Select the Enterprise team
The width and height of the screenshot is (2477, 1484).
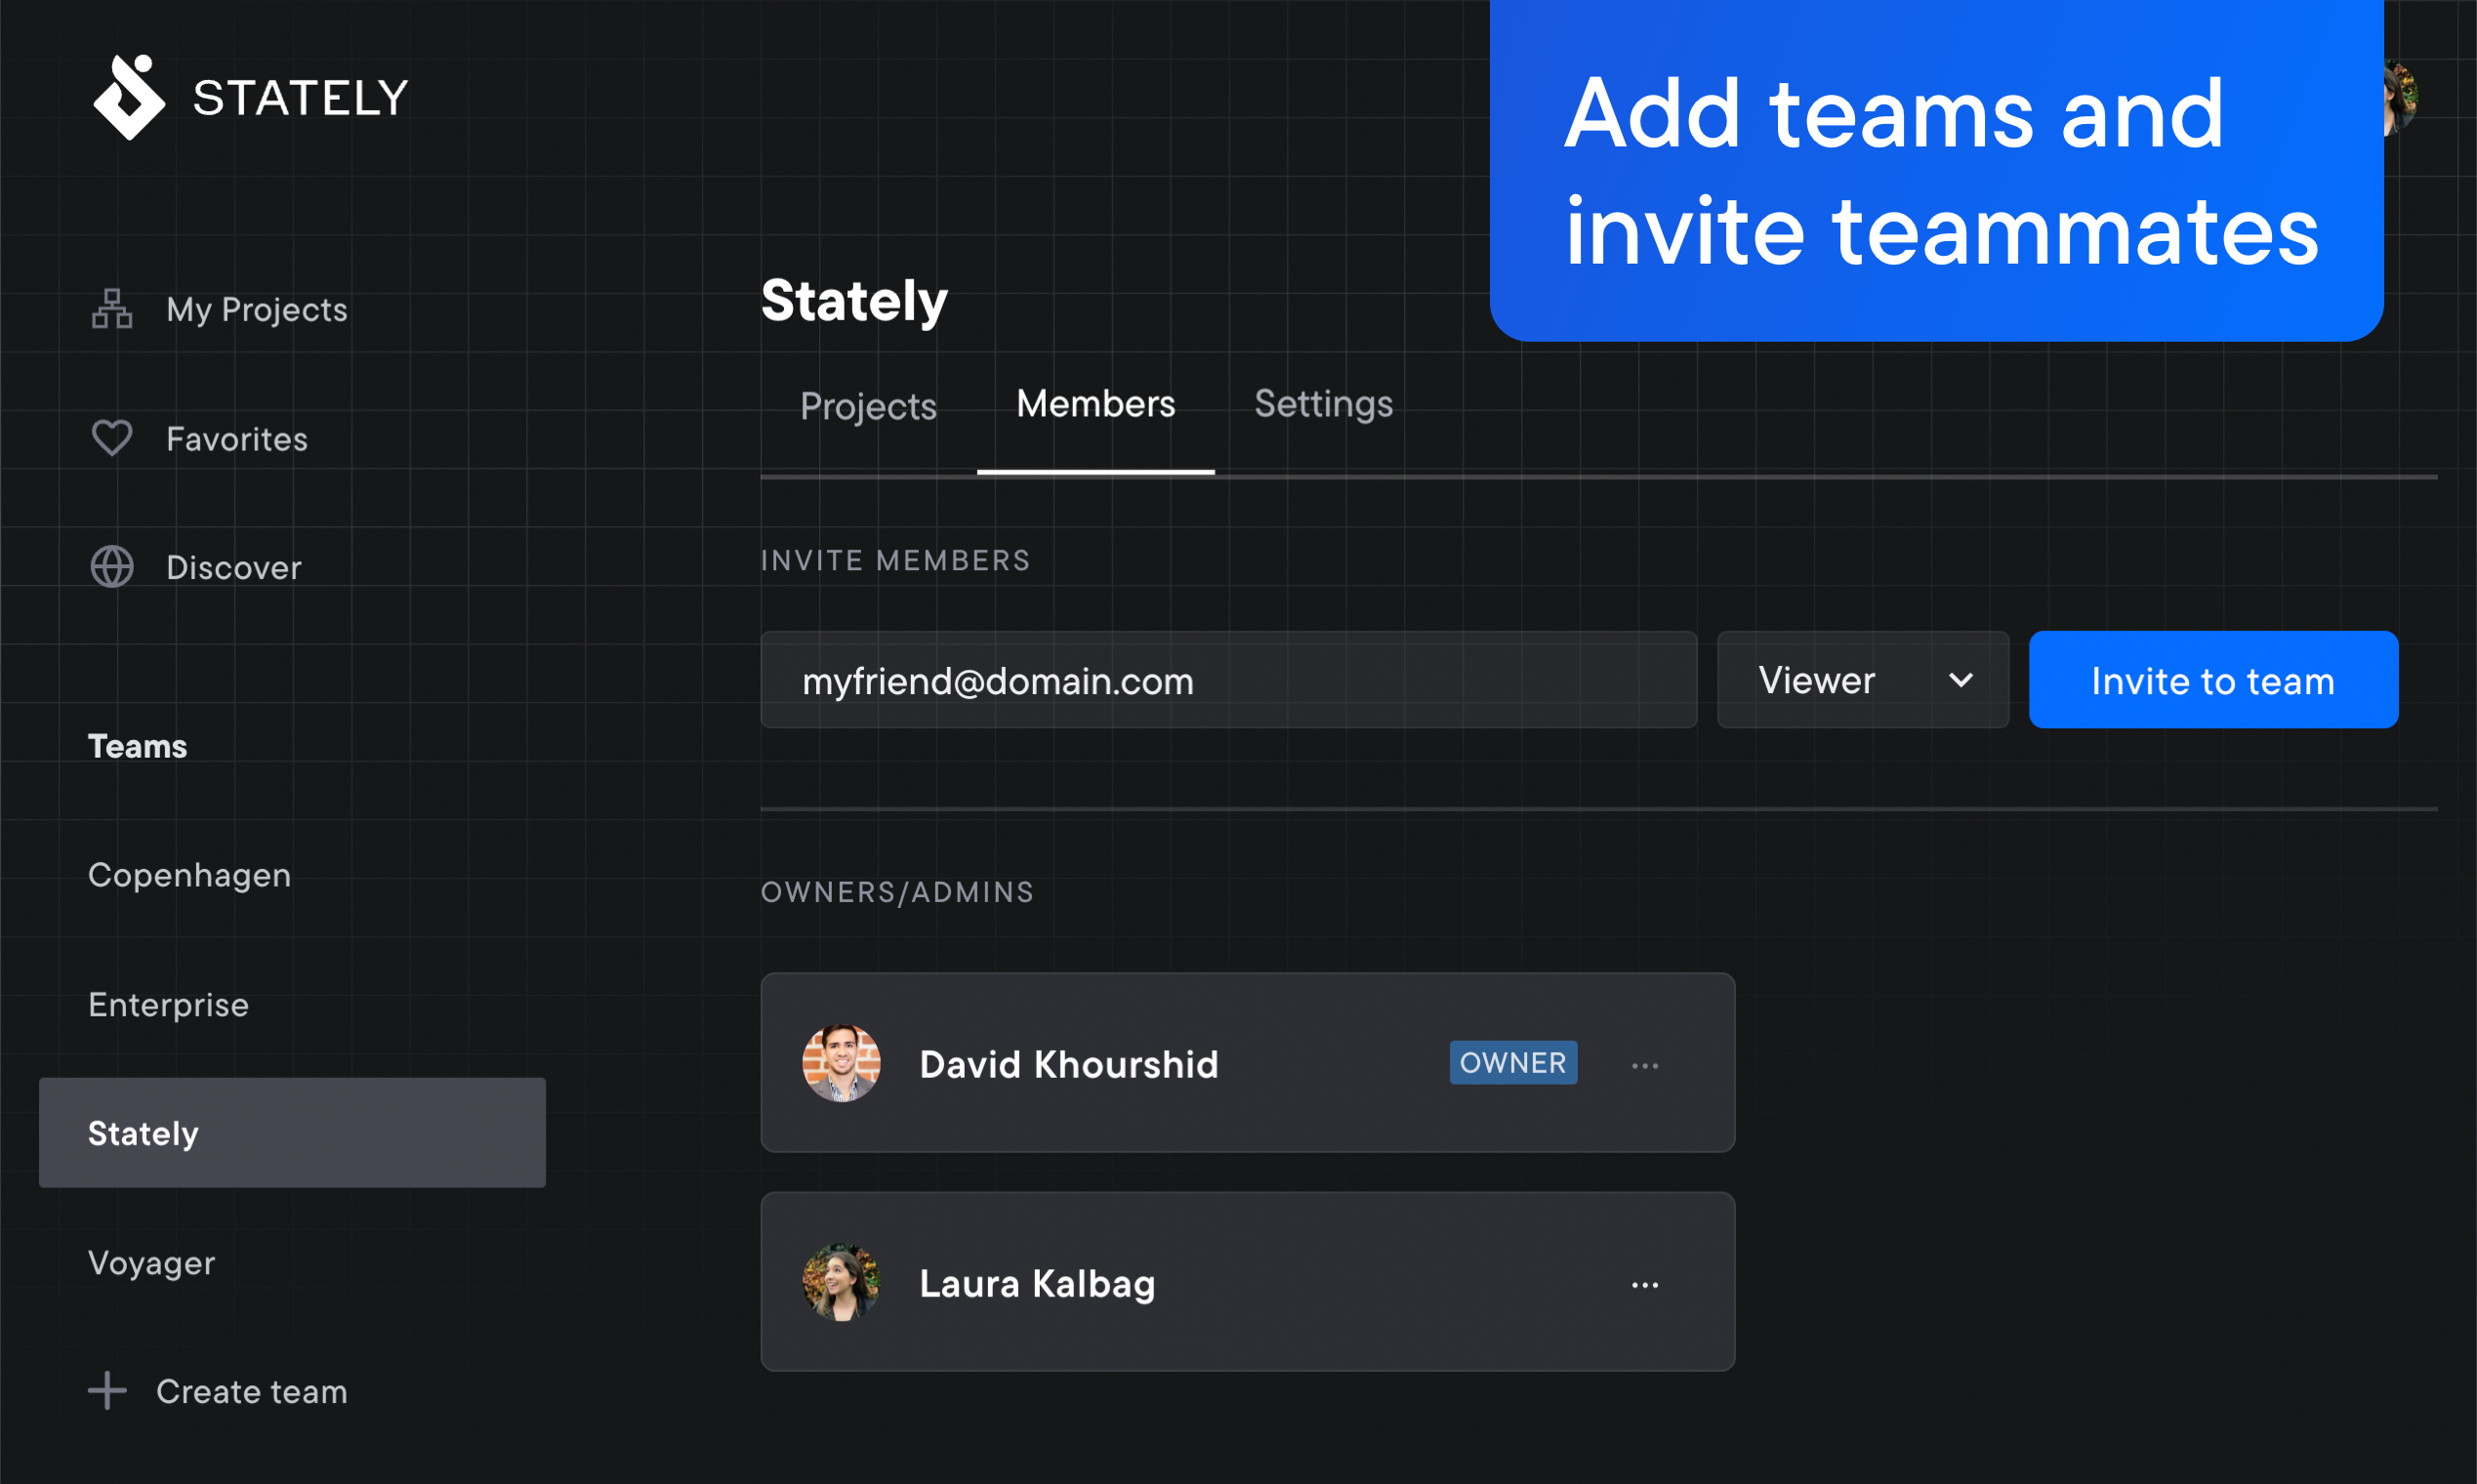tap(168, 1004)
